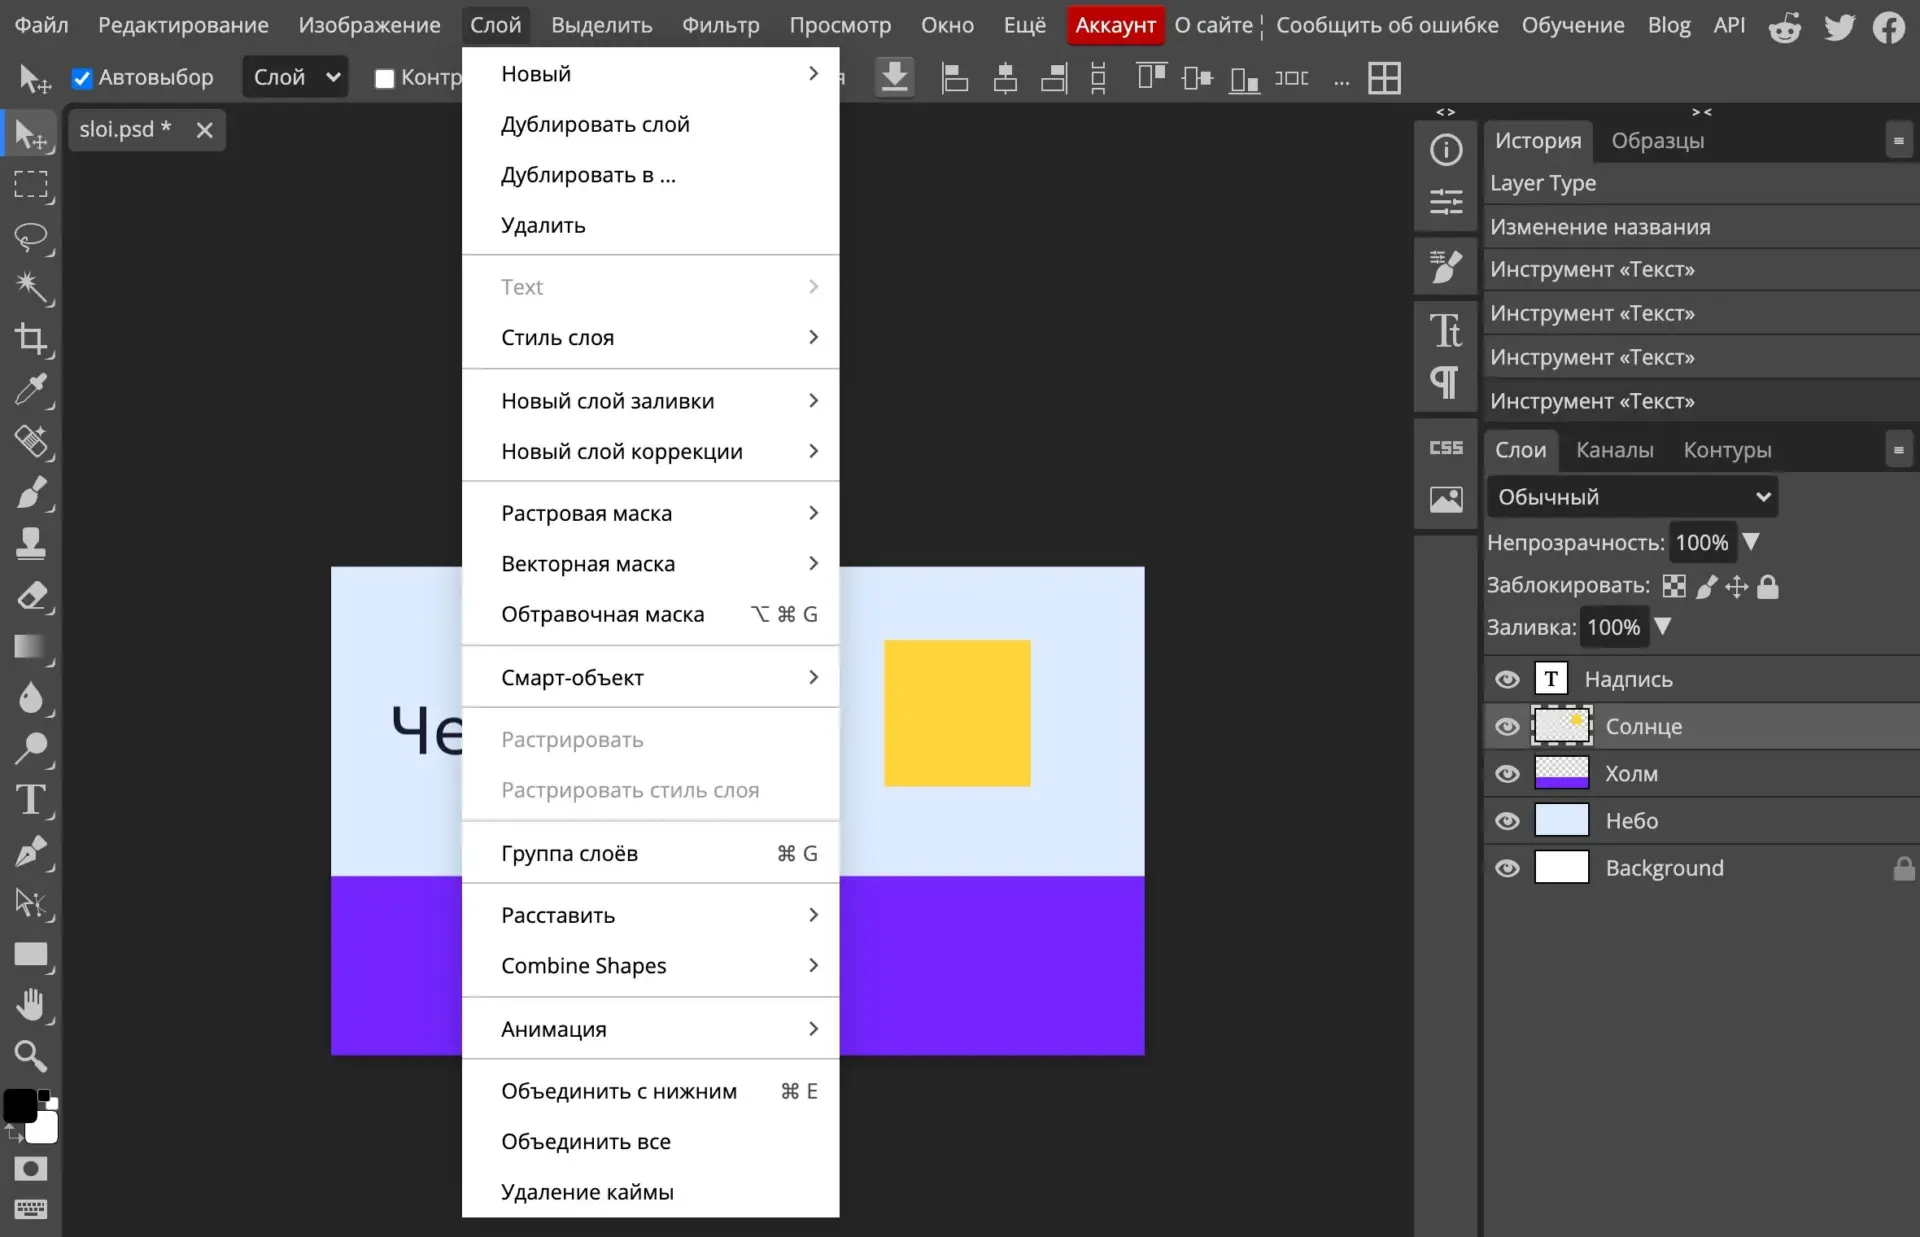Select the Eyedropper tool
The image size is (1920, 1237).
tap(31, 390)
